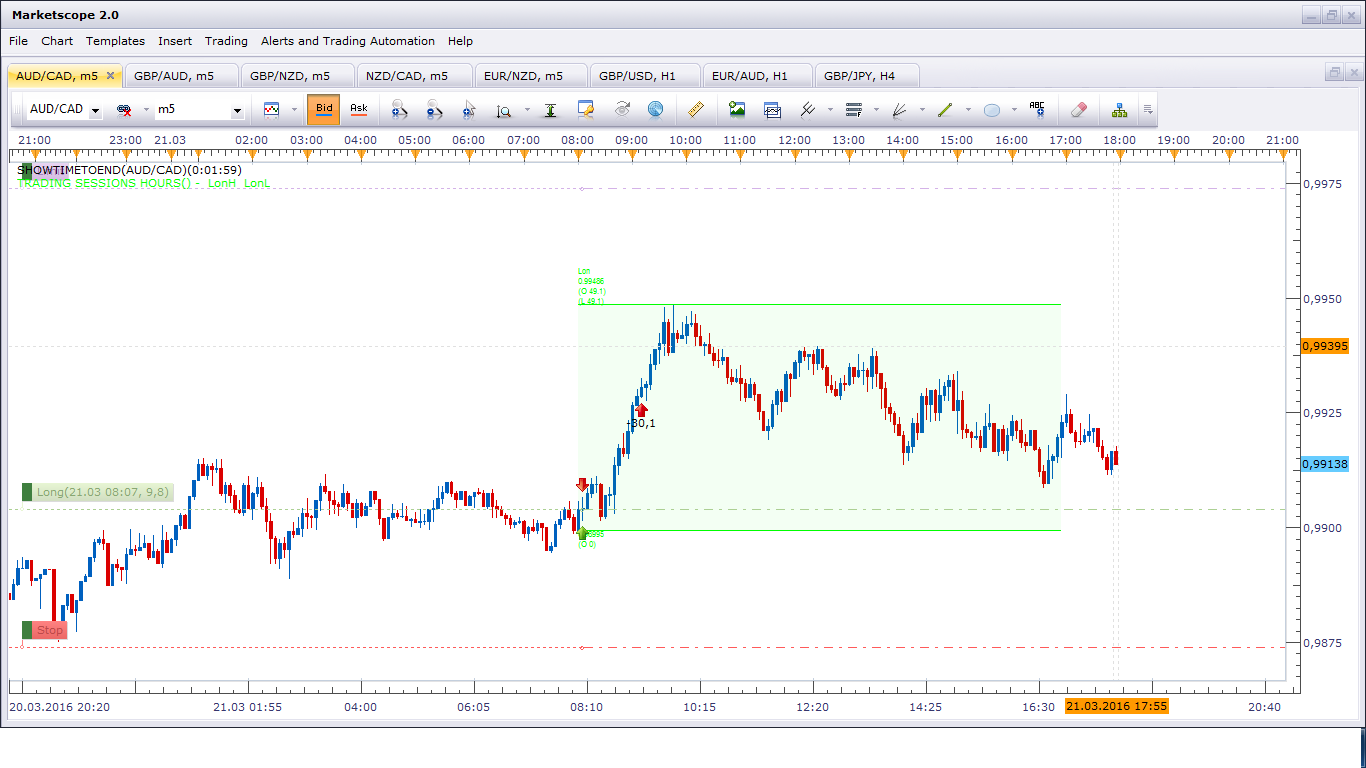Select the Fibonacci levels tool
Viewport: 1366px width, 768px height.
(853, 109)
